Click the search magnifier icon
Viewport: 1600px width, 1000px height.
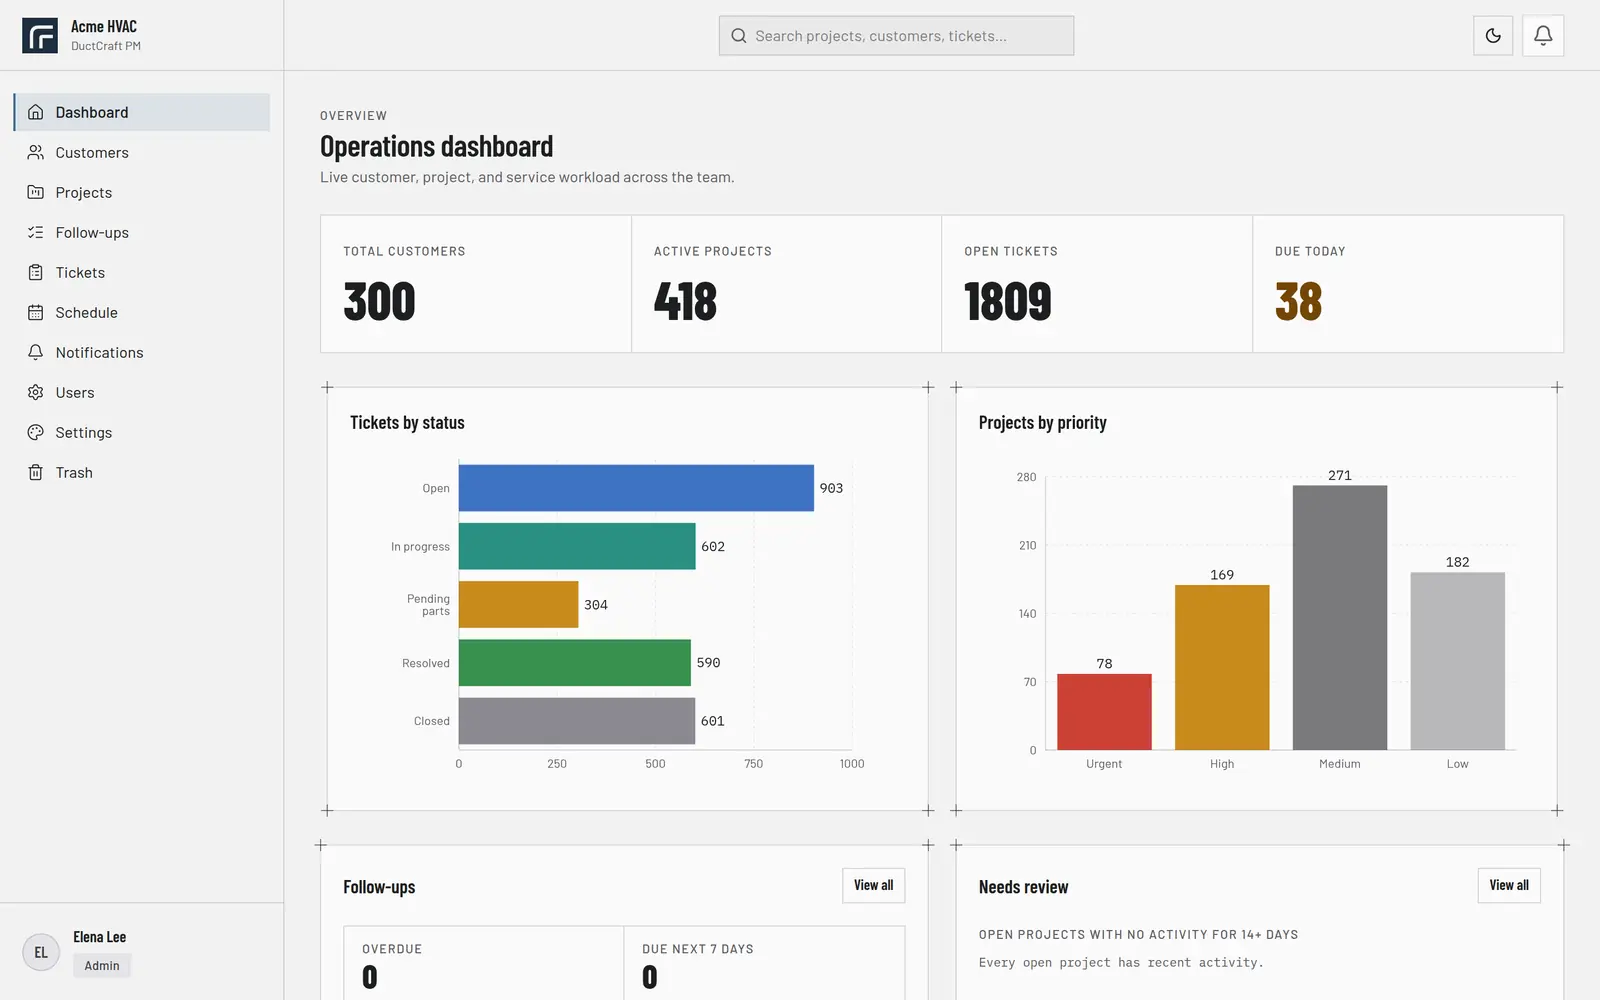coord(739,36)
